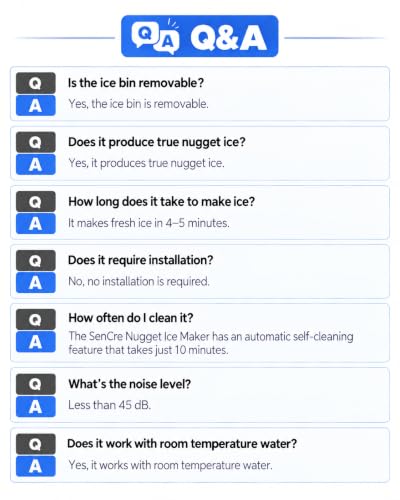
Task: Click the Q&A speech bubble icon in header
Action: (x=156, y=37)
